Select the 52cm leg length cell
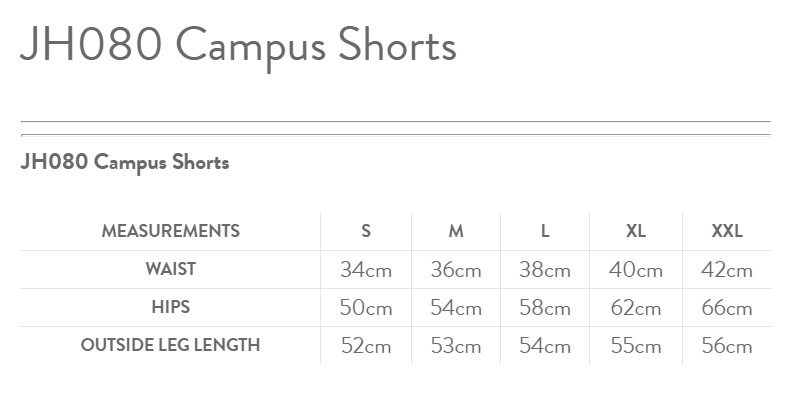 pos(366,346)
